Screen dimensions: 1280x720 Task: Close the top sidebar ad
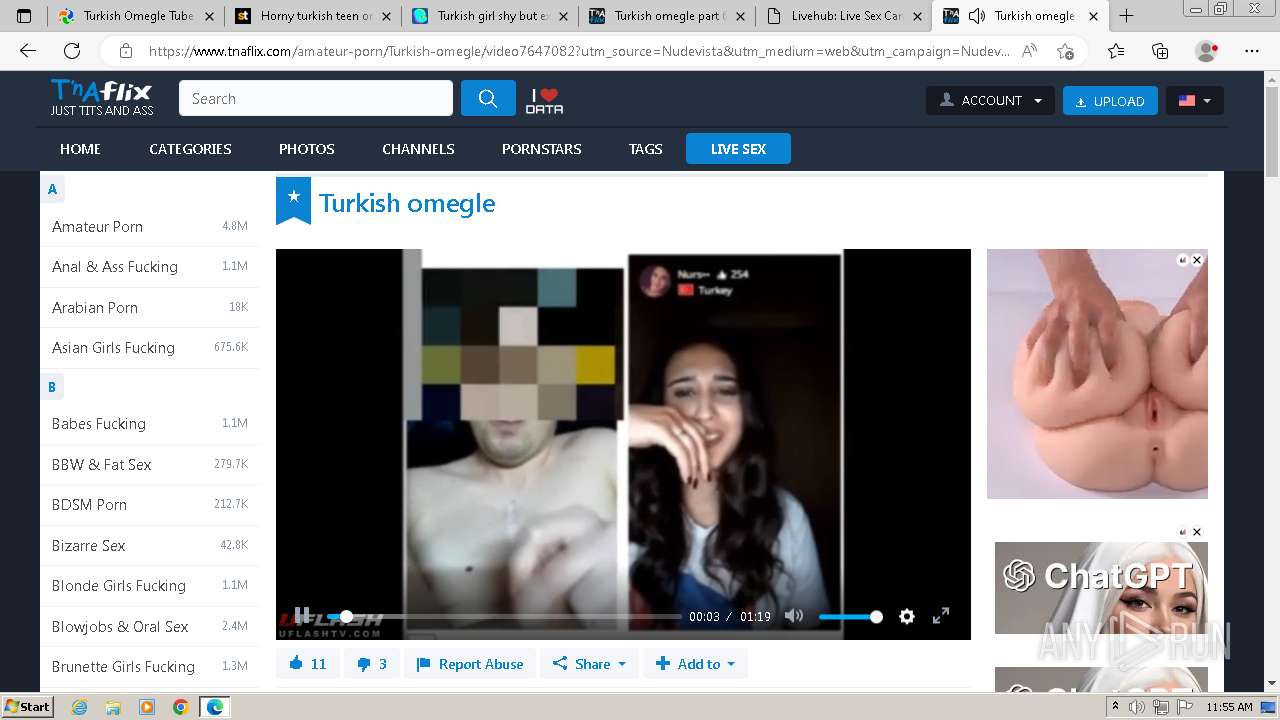[x=1197, y=260]
